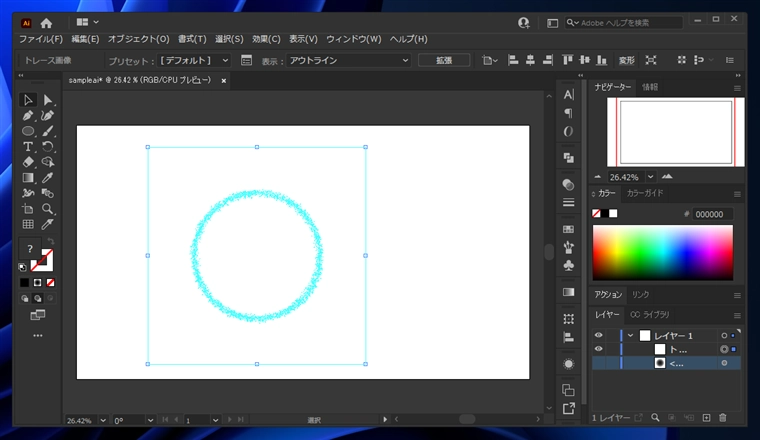Open the Pathfinder panel icon
760x440 pixels.
click(569, 158)
